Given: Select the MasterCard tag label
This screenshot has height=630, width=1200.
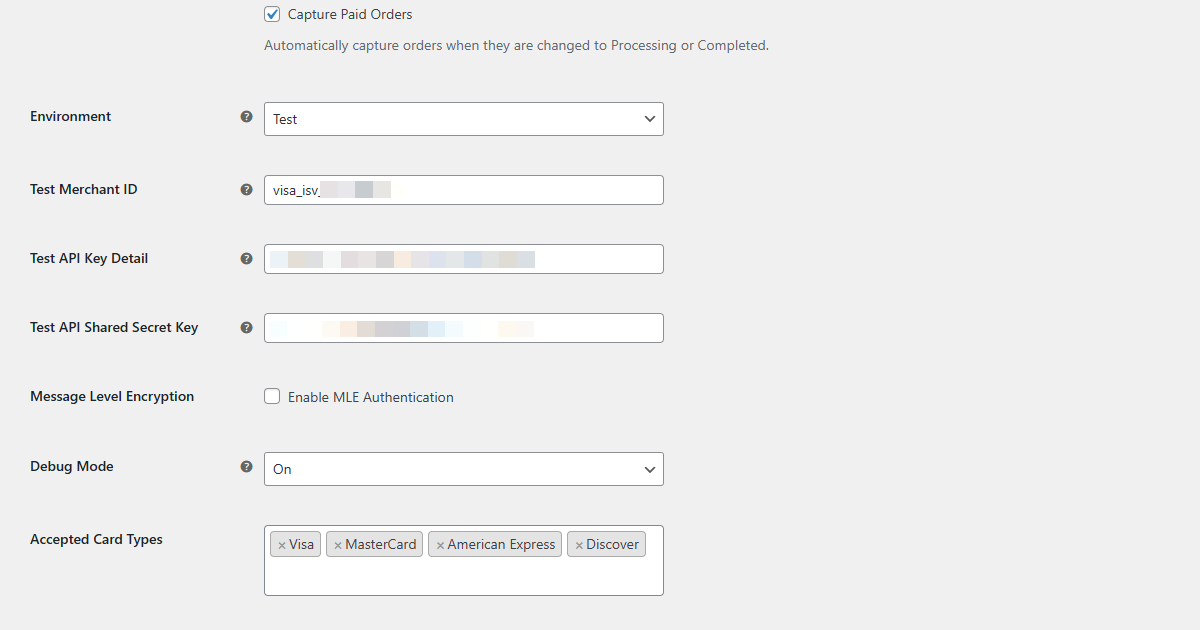Looking at the screenshot, I should 380,544.
